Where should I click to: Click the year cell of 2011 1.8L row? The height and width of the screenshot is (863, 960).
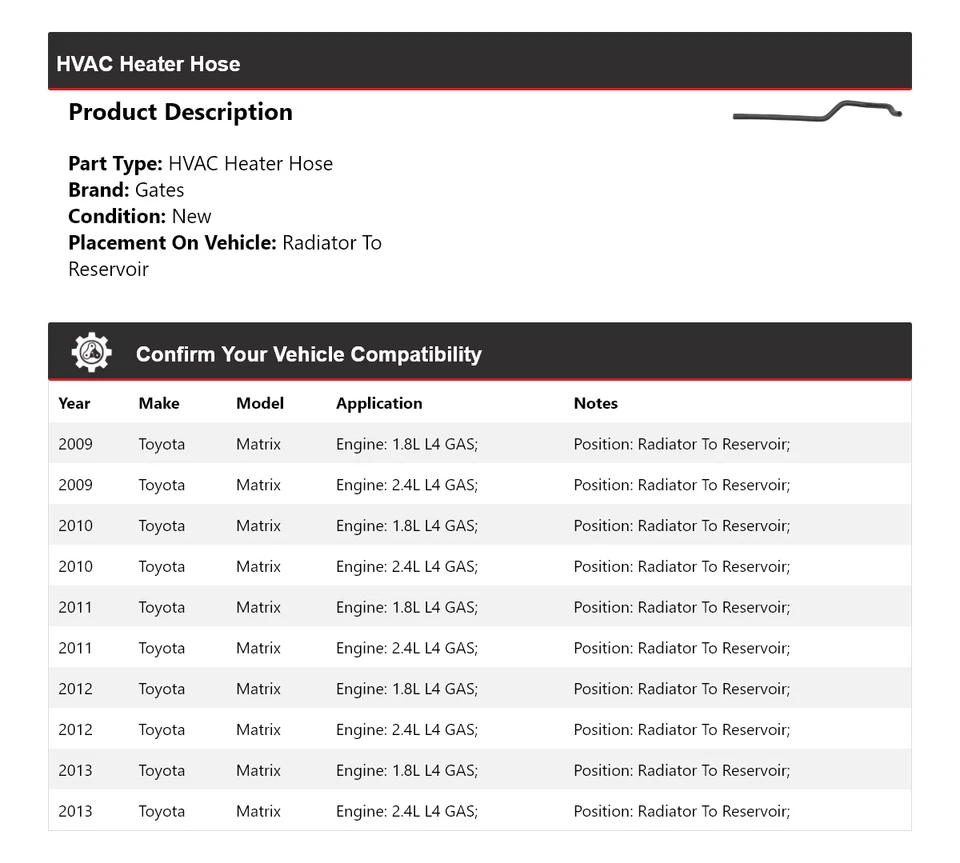[75, 607]
